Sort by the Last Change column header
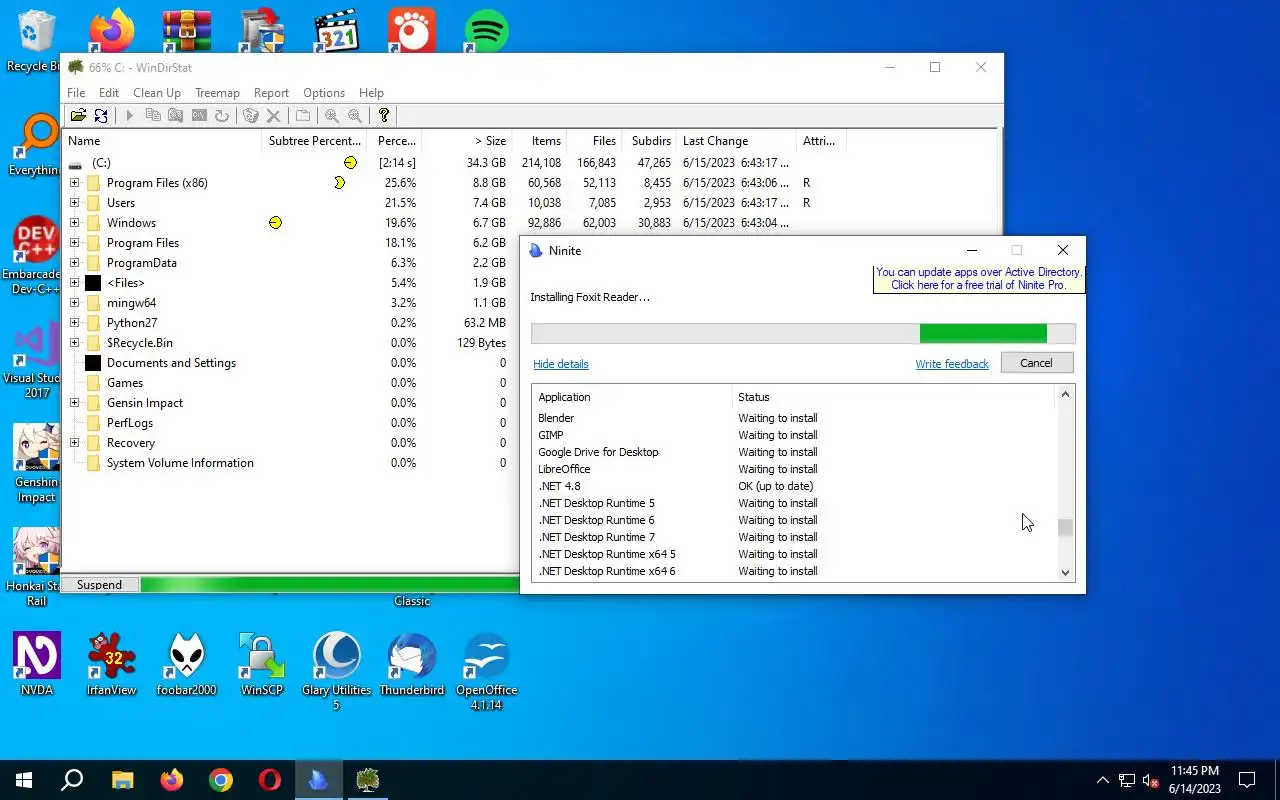The image size is (1280, 800). (735, 141)
